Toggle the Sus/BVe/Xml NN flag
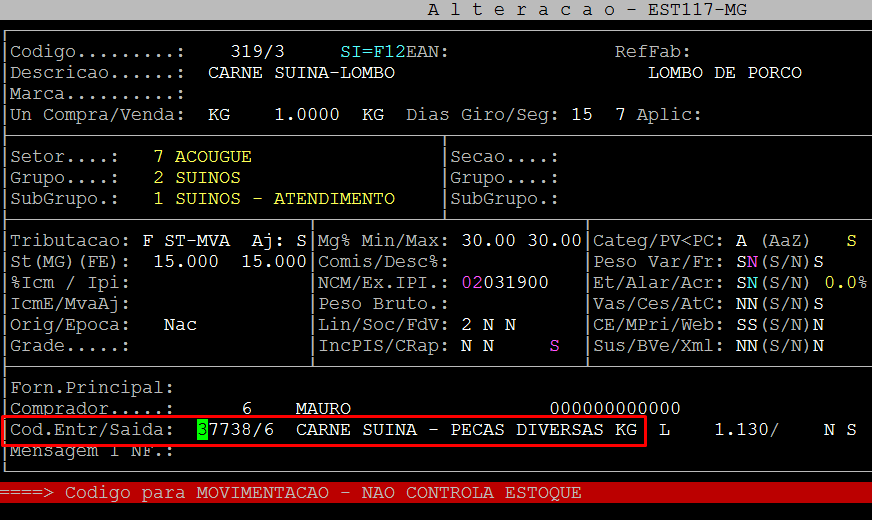The height and width of the screenshot is (520, 872). click(x=747, y=346)
